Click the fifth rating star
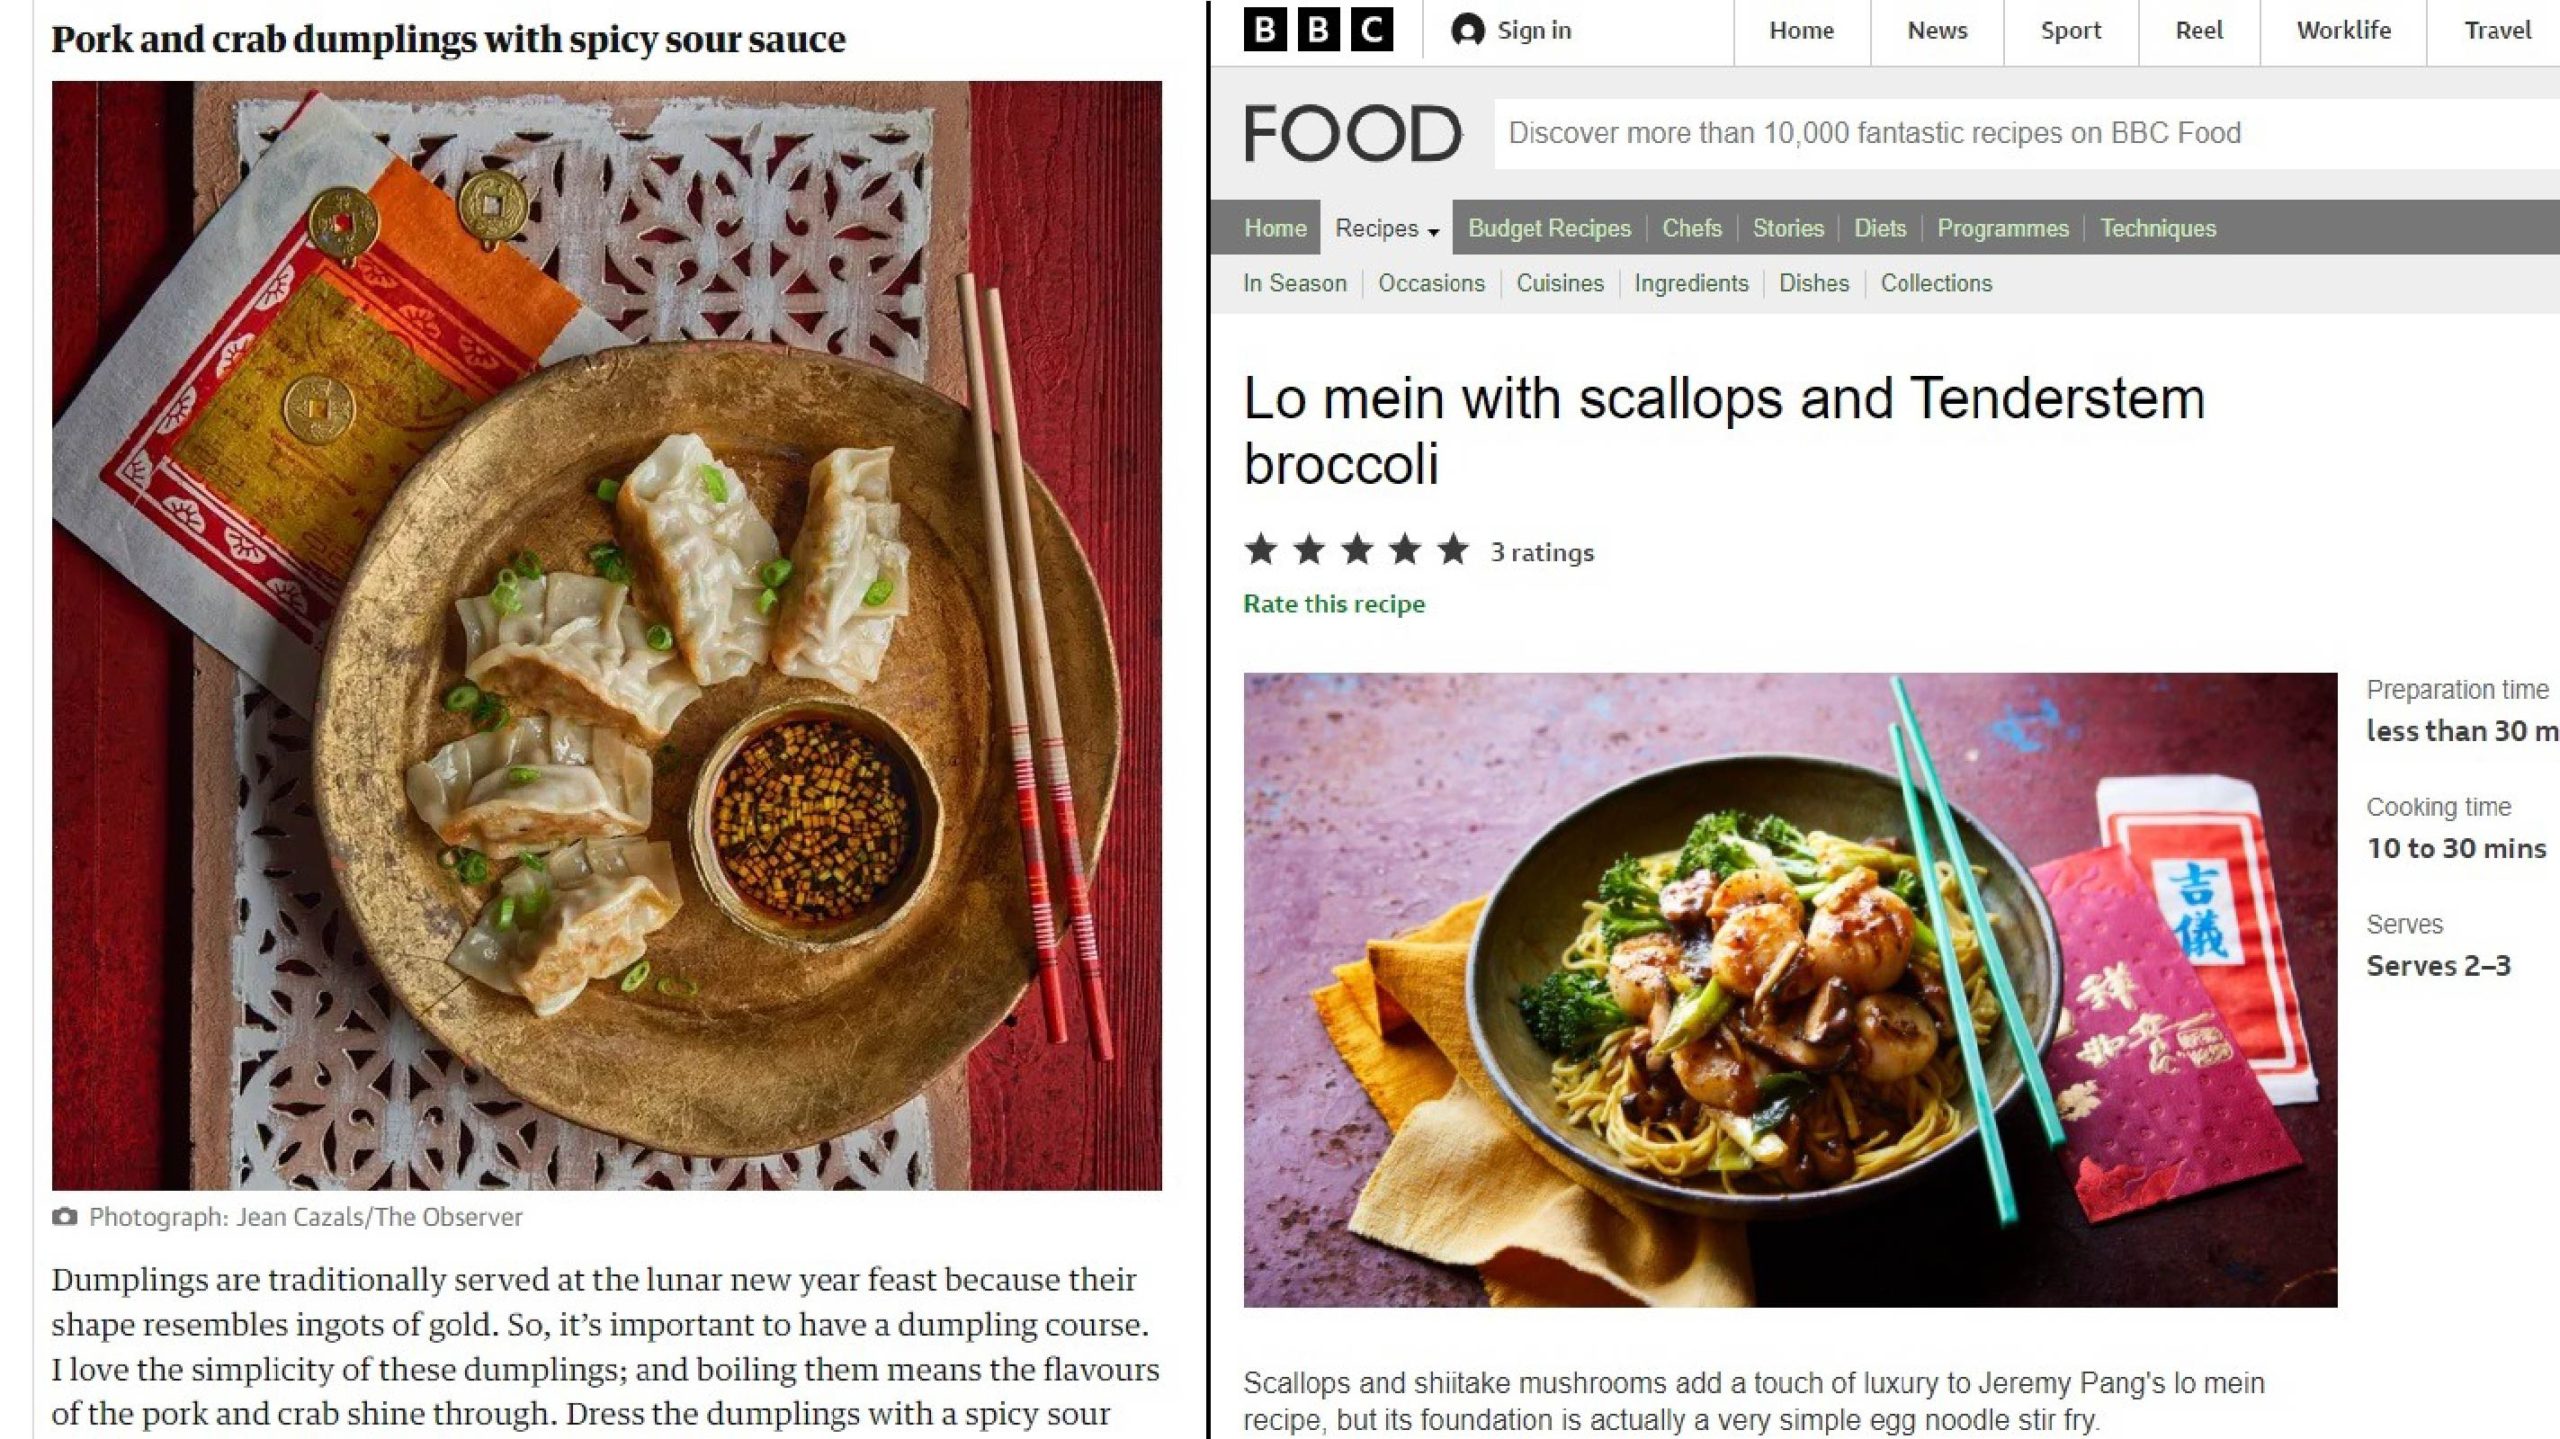The height and width of the screenshot is (1439, 2560). pyautogui.click(x=1453, y=550)
